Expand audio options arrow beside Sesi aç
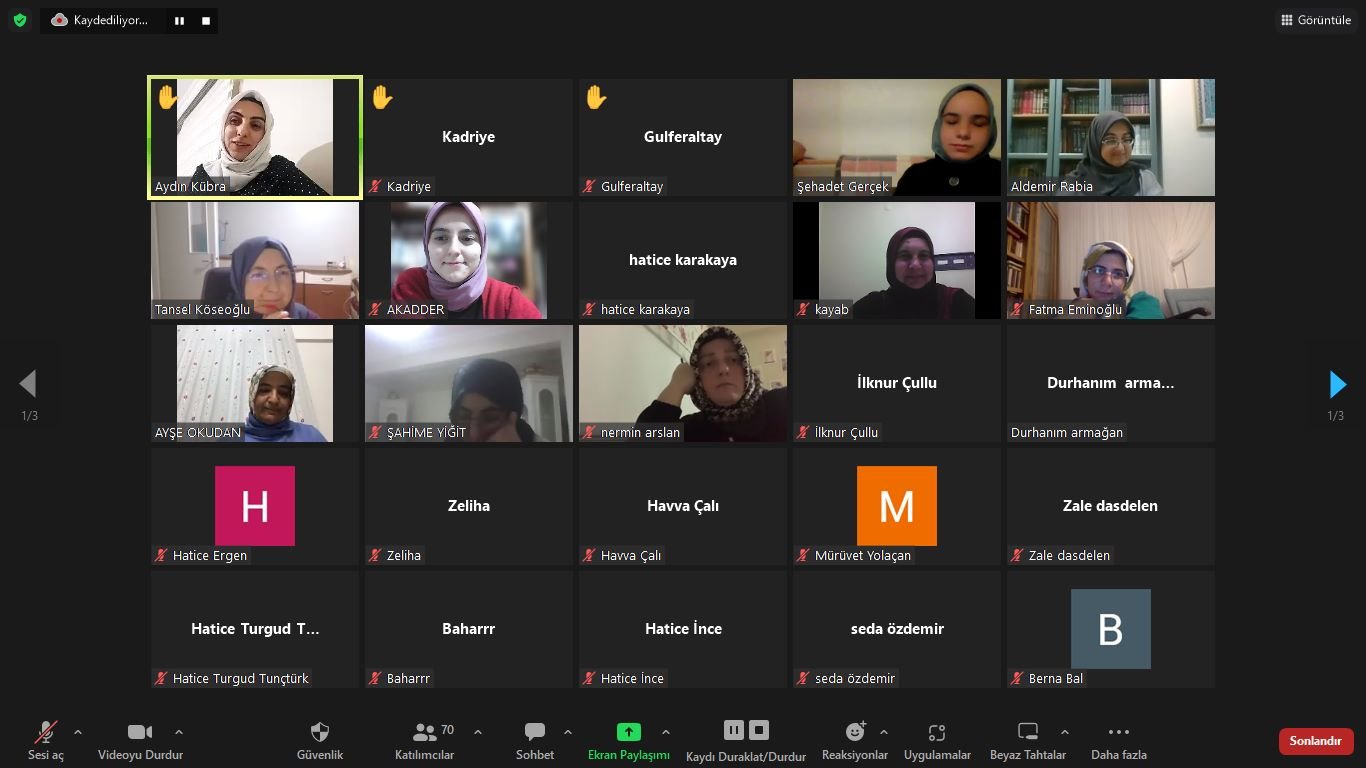The width and height of the screenshot is (1366, 768). pyautogui.click(x=78, y=732)
